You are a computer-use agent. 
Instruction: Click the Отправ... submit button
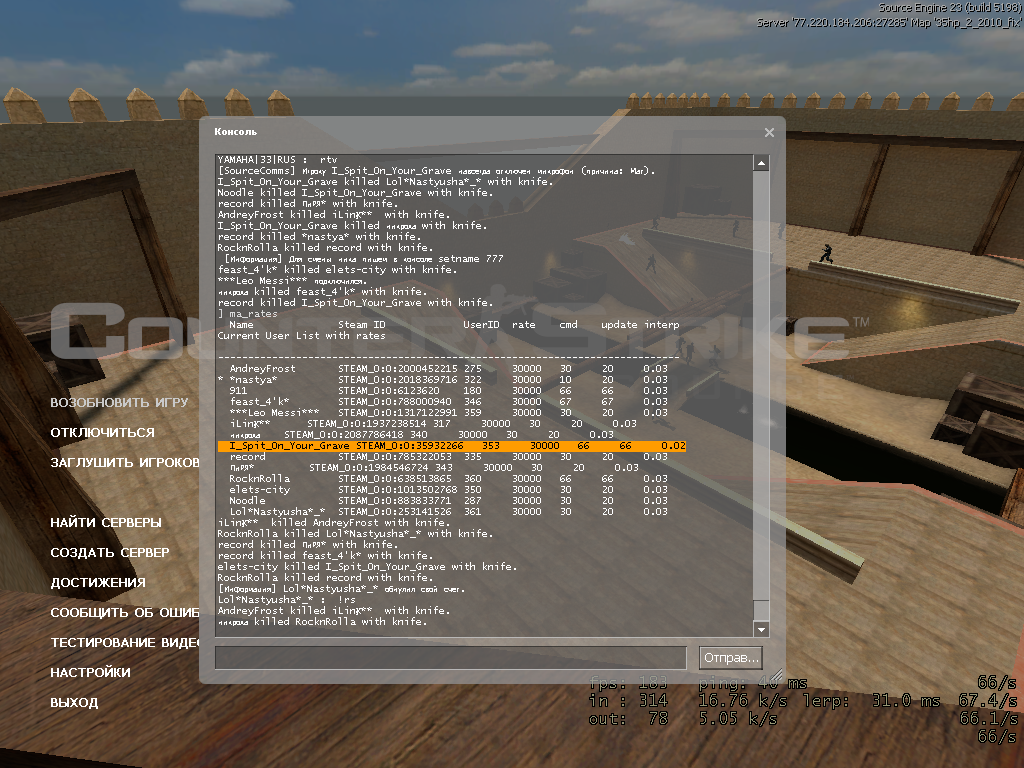coord(731,658)
